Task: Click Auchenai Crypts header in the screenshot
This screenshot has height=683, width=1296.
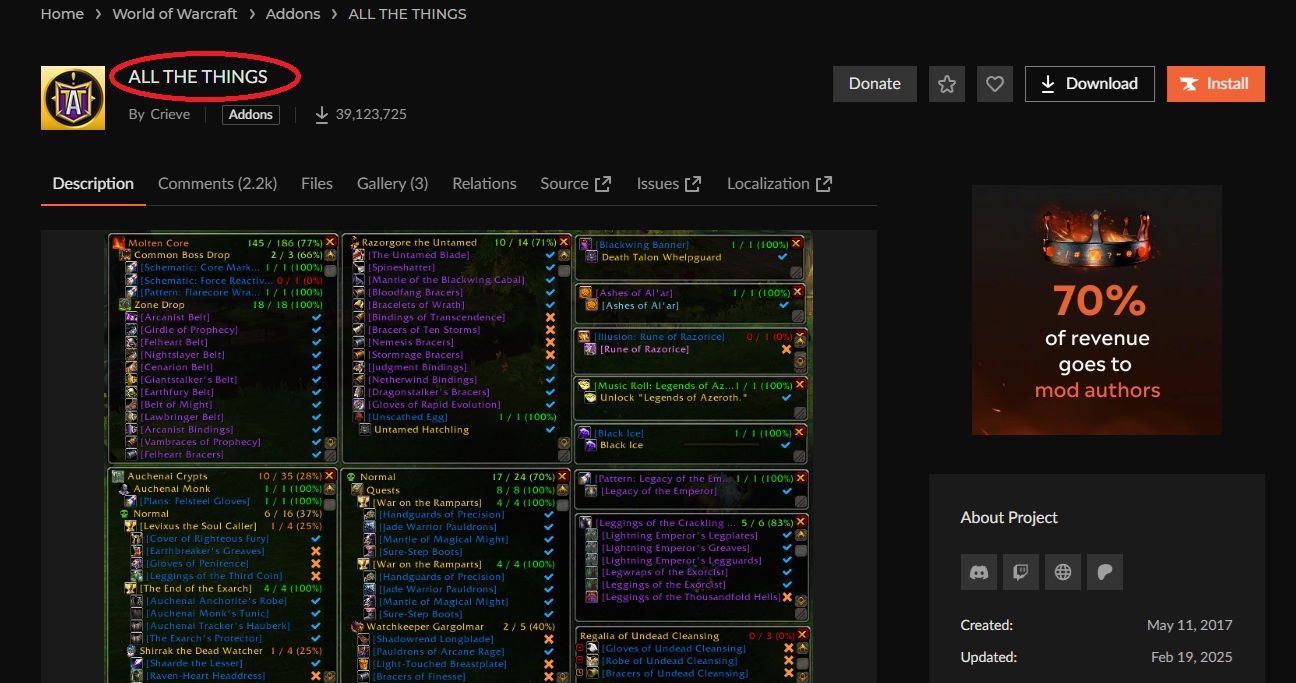Action: pyautogui.click(x=166, y=477)
